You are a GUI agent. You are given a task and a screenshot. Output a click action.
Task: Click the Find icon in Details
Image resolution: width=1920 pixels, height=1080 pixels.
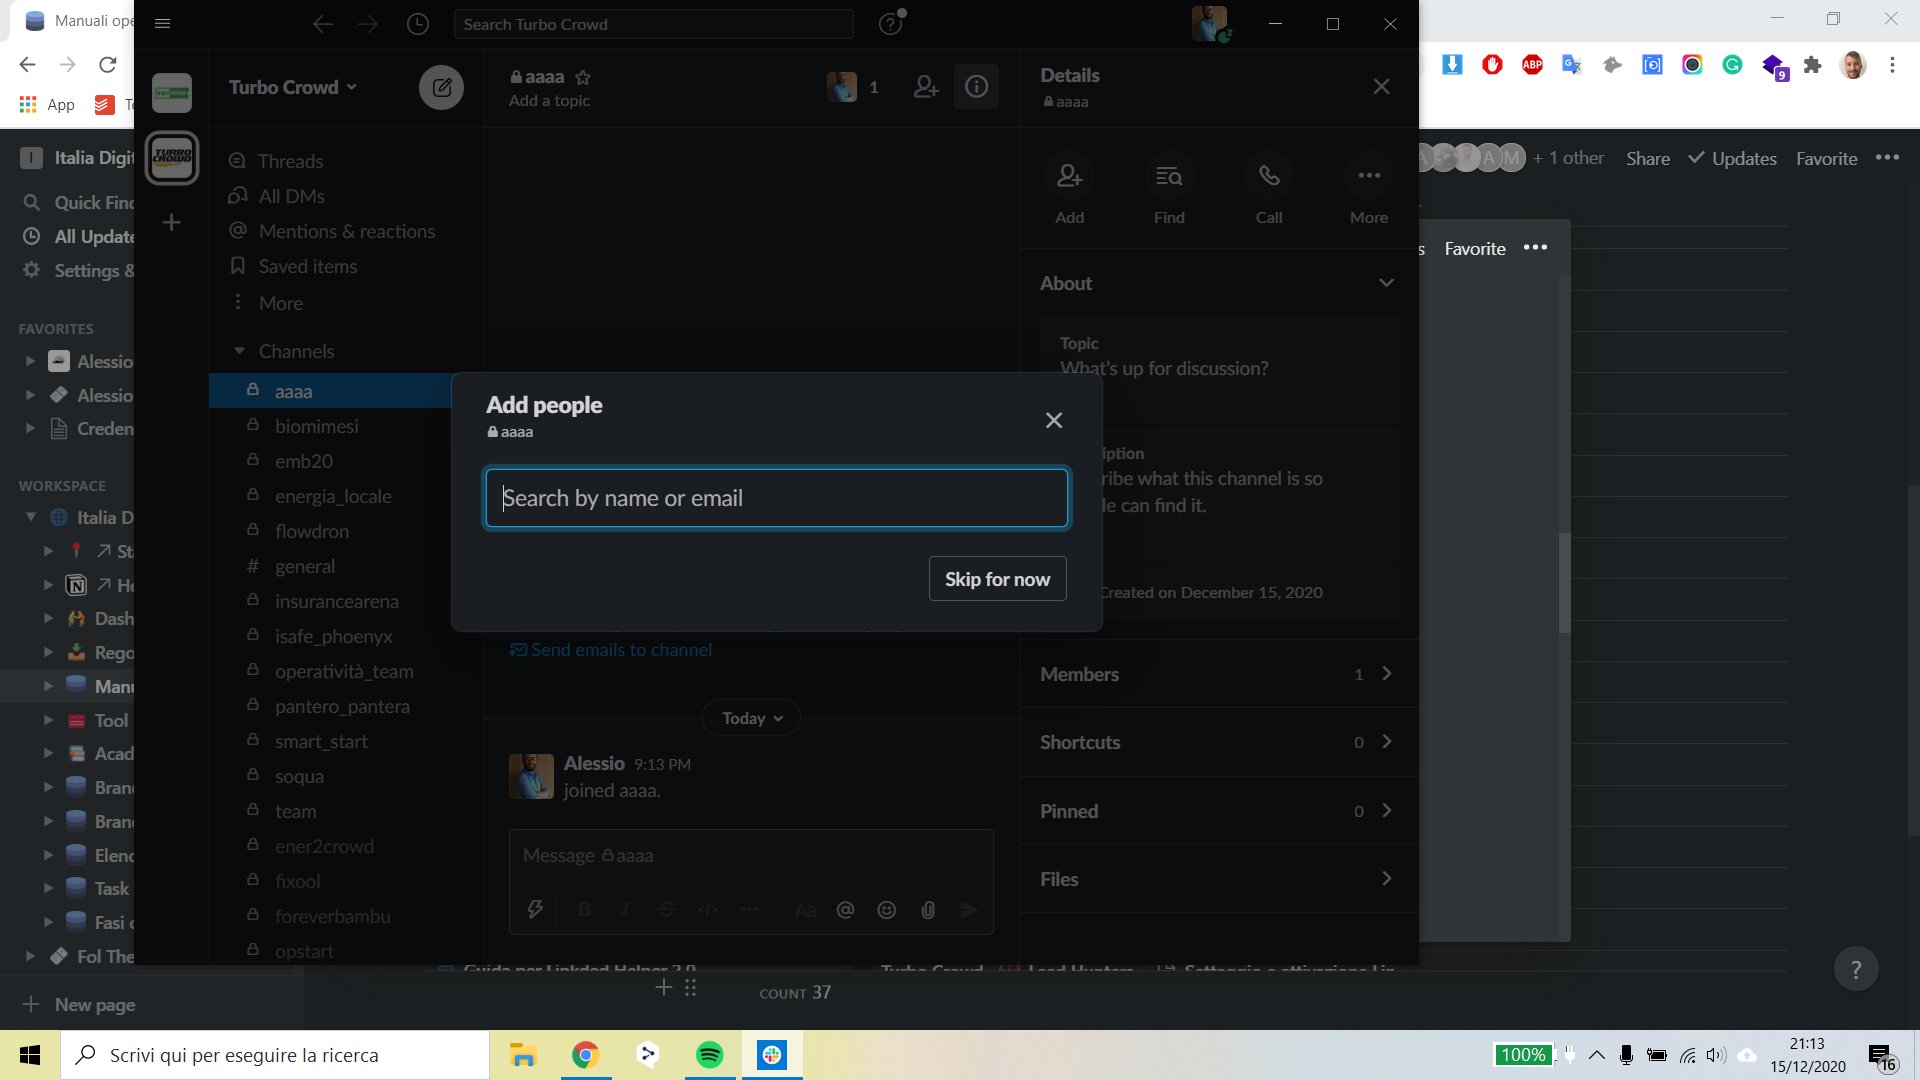coord(1169,177)
